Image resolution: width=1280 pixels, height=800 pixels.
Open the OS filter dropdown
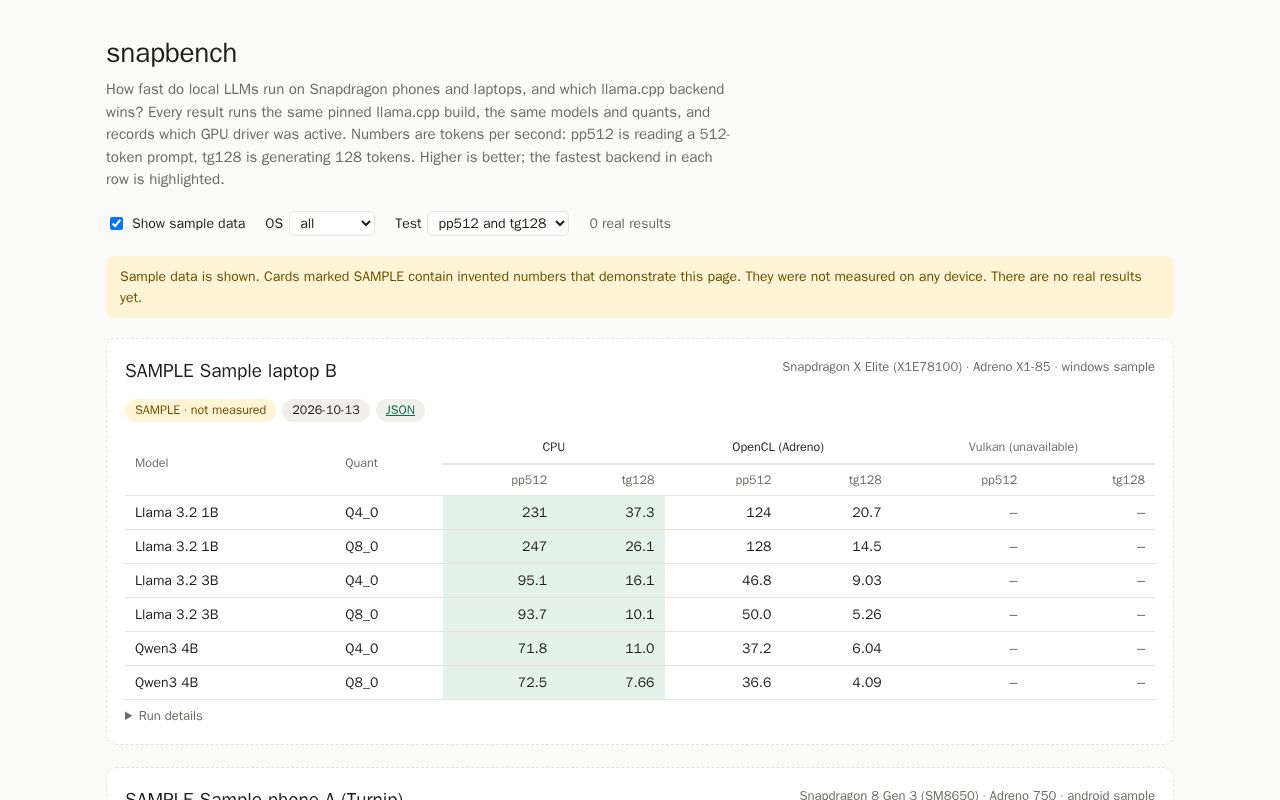click(332, 224)
